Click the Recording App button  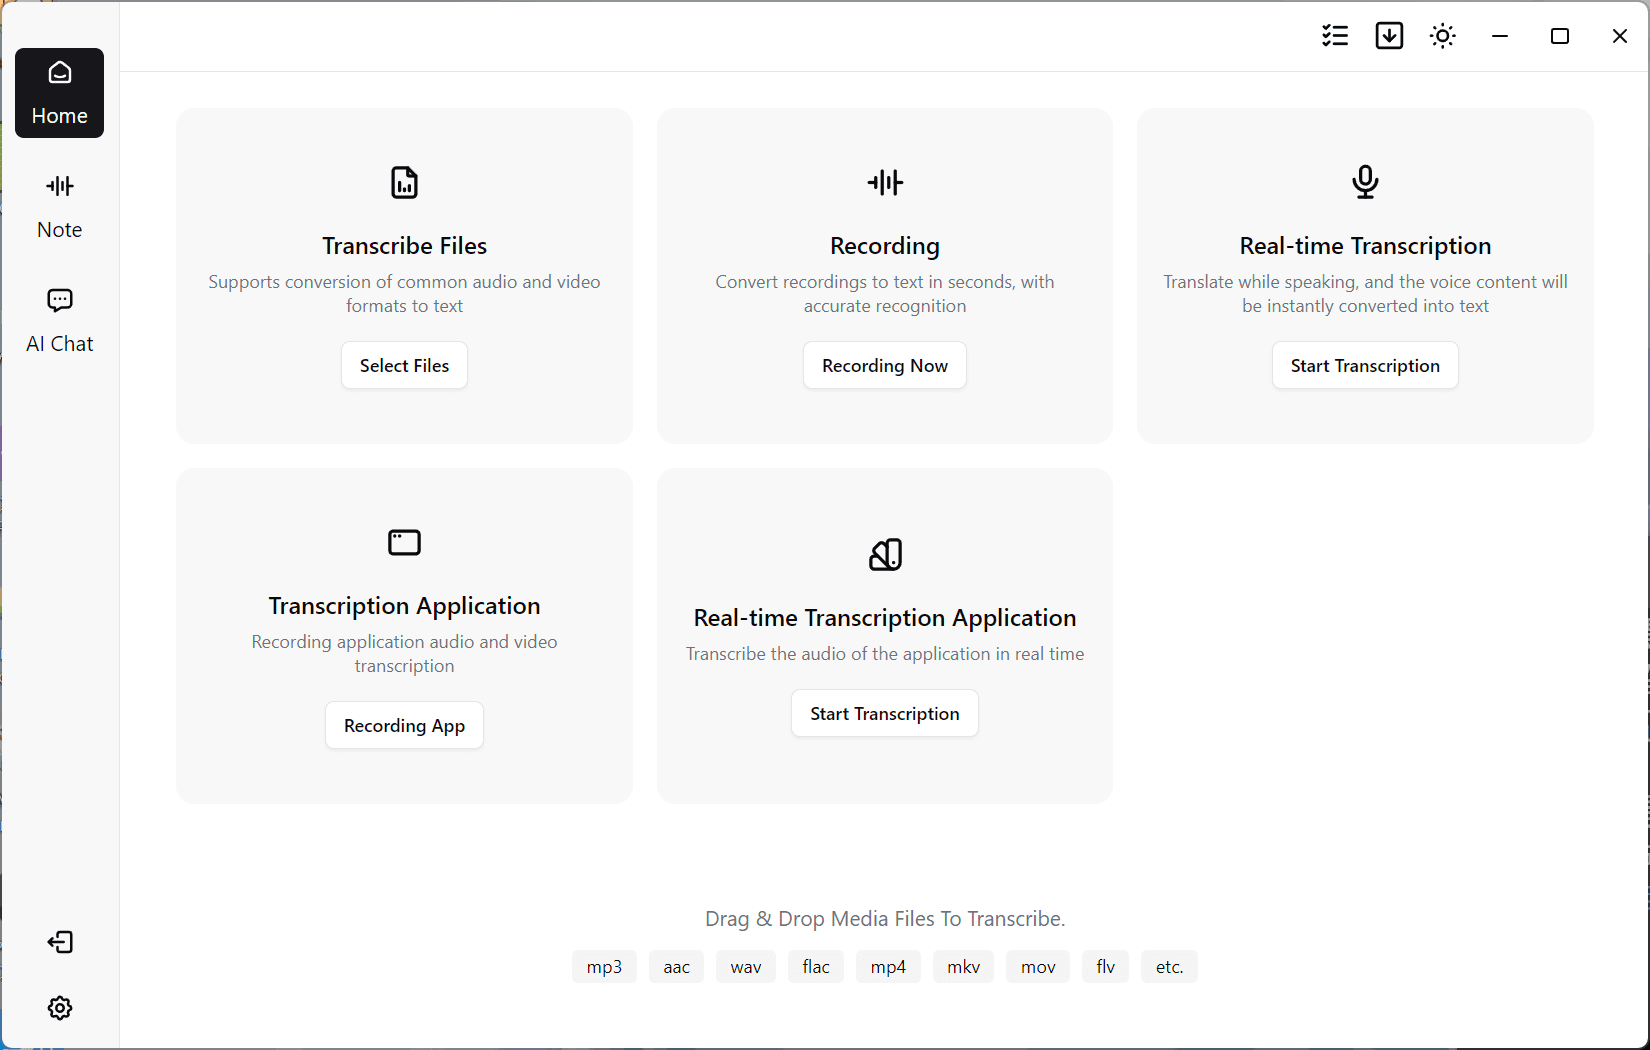click(404, 725)
